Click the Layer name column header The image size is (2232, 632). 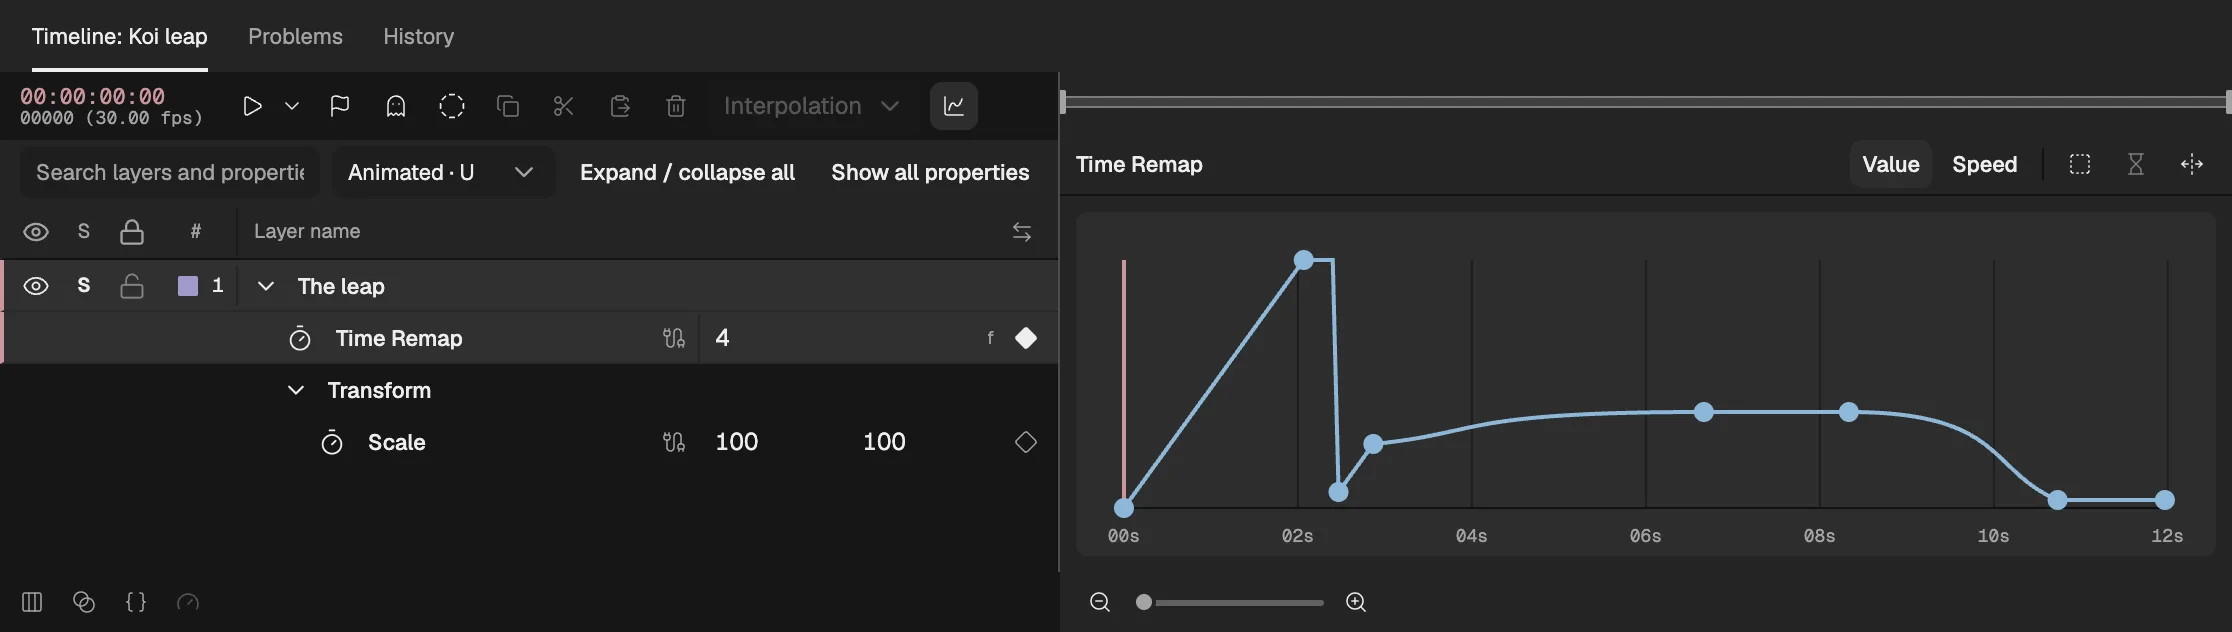tap(307, 231)
